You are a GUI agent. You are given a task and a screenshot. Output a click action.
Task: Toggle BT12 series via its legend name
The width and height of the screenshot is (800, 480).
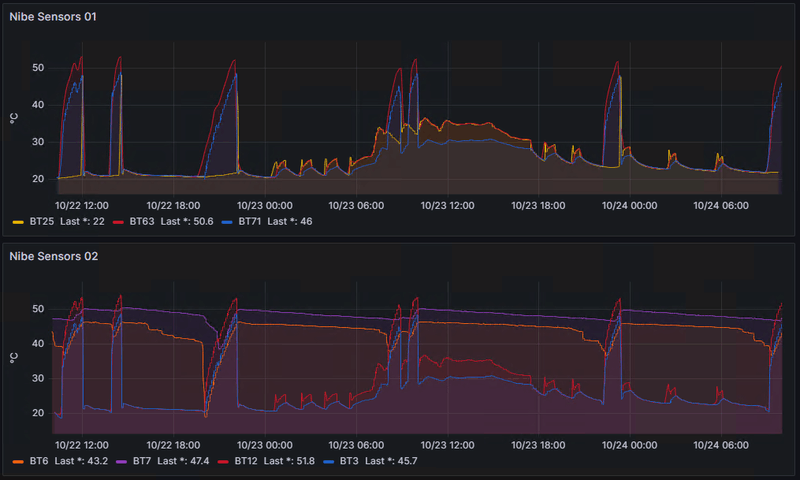click(246, 461)
